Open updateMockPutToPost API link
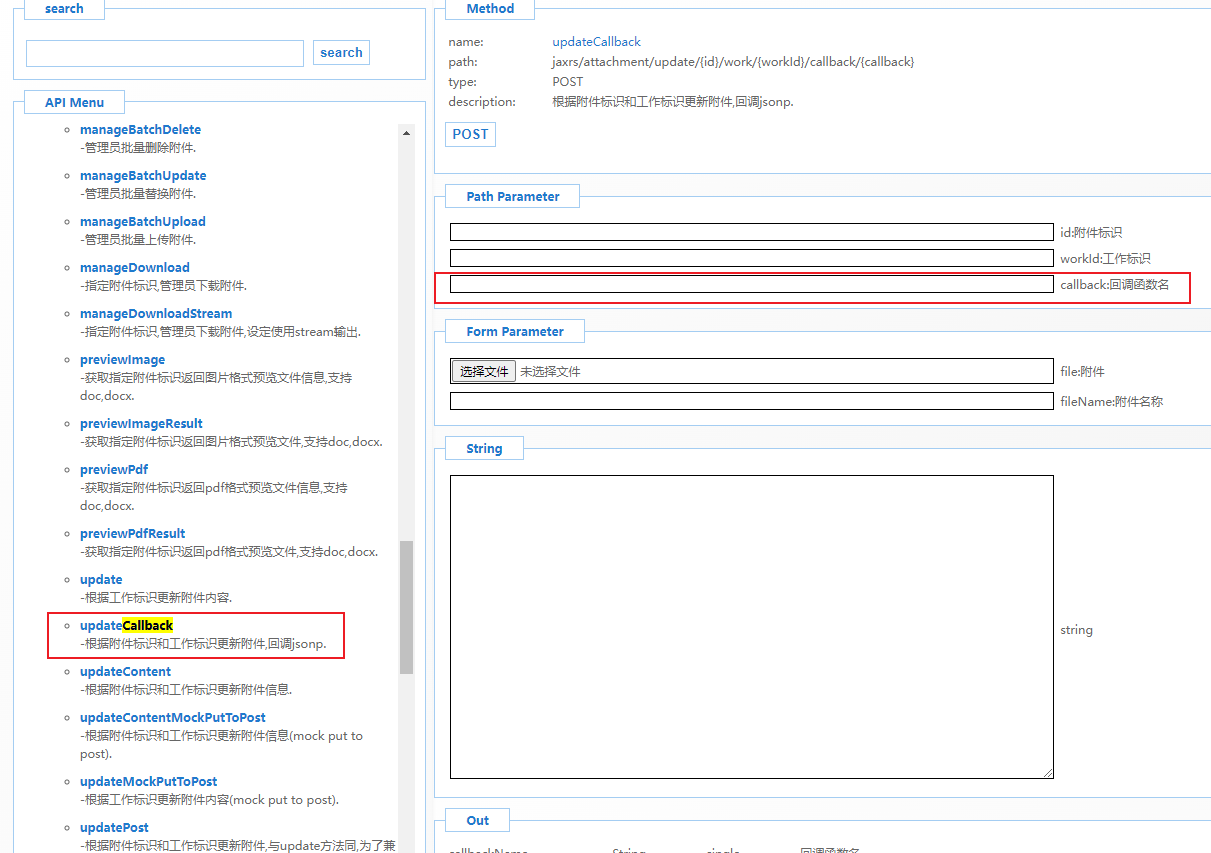The image size is (1211, 853). click(x=149, y=782)
